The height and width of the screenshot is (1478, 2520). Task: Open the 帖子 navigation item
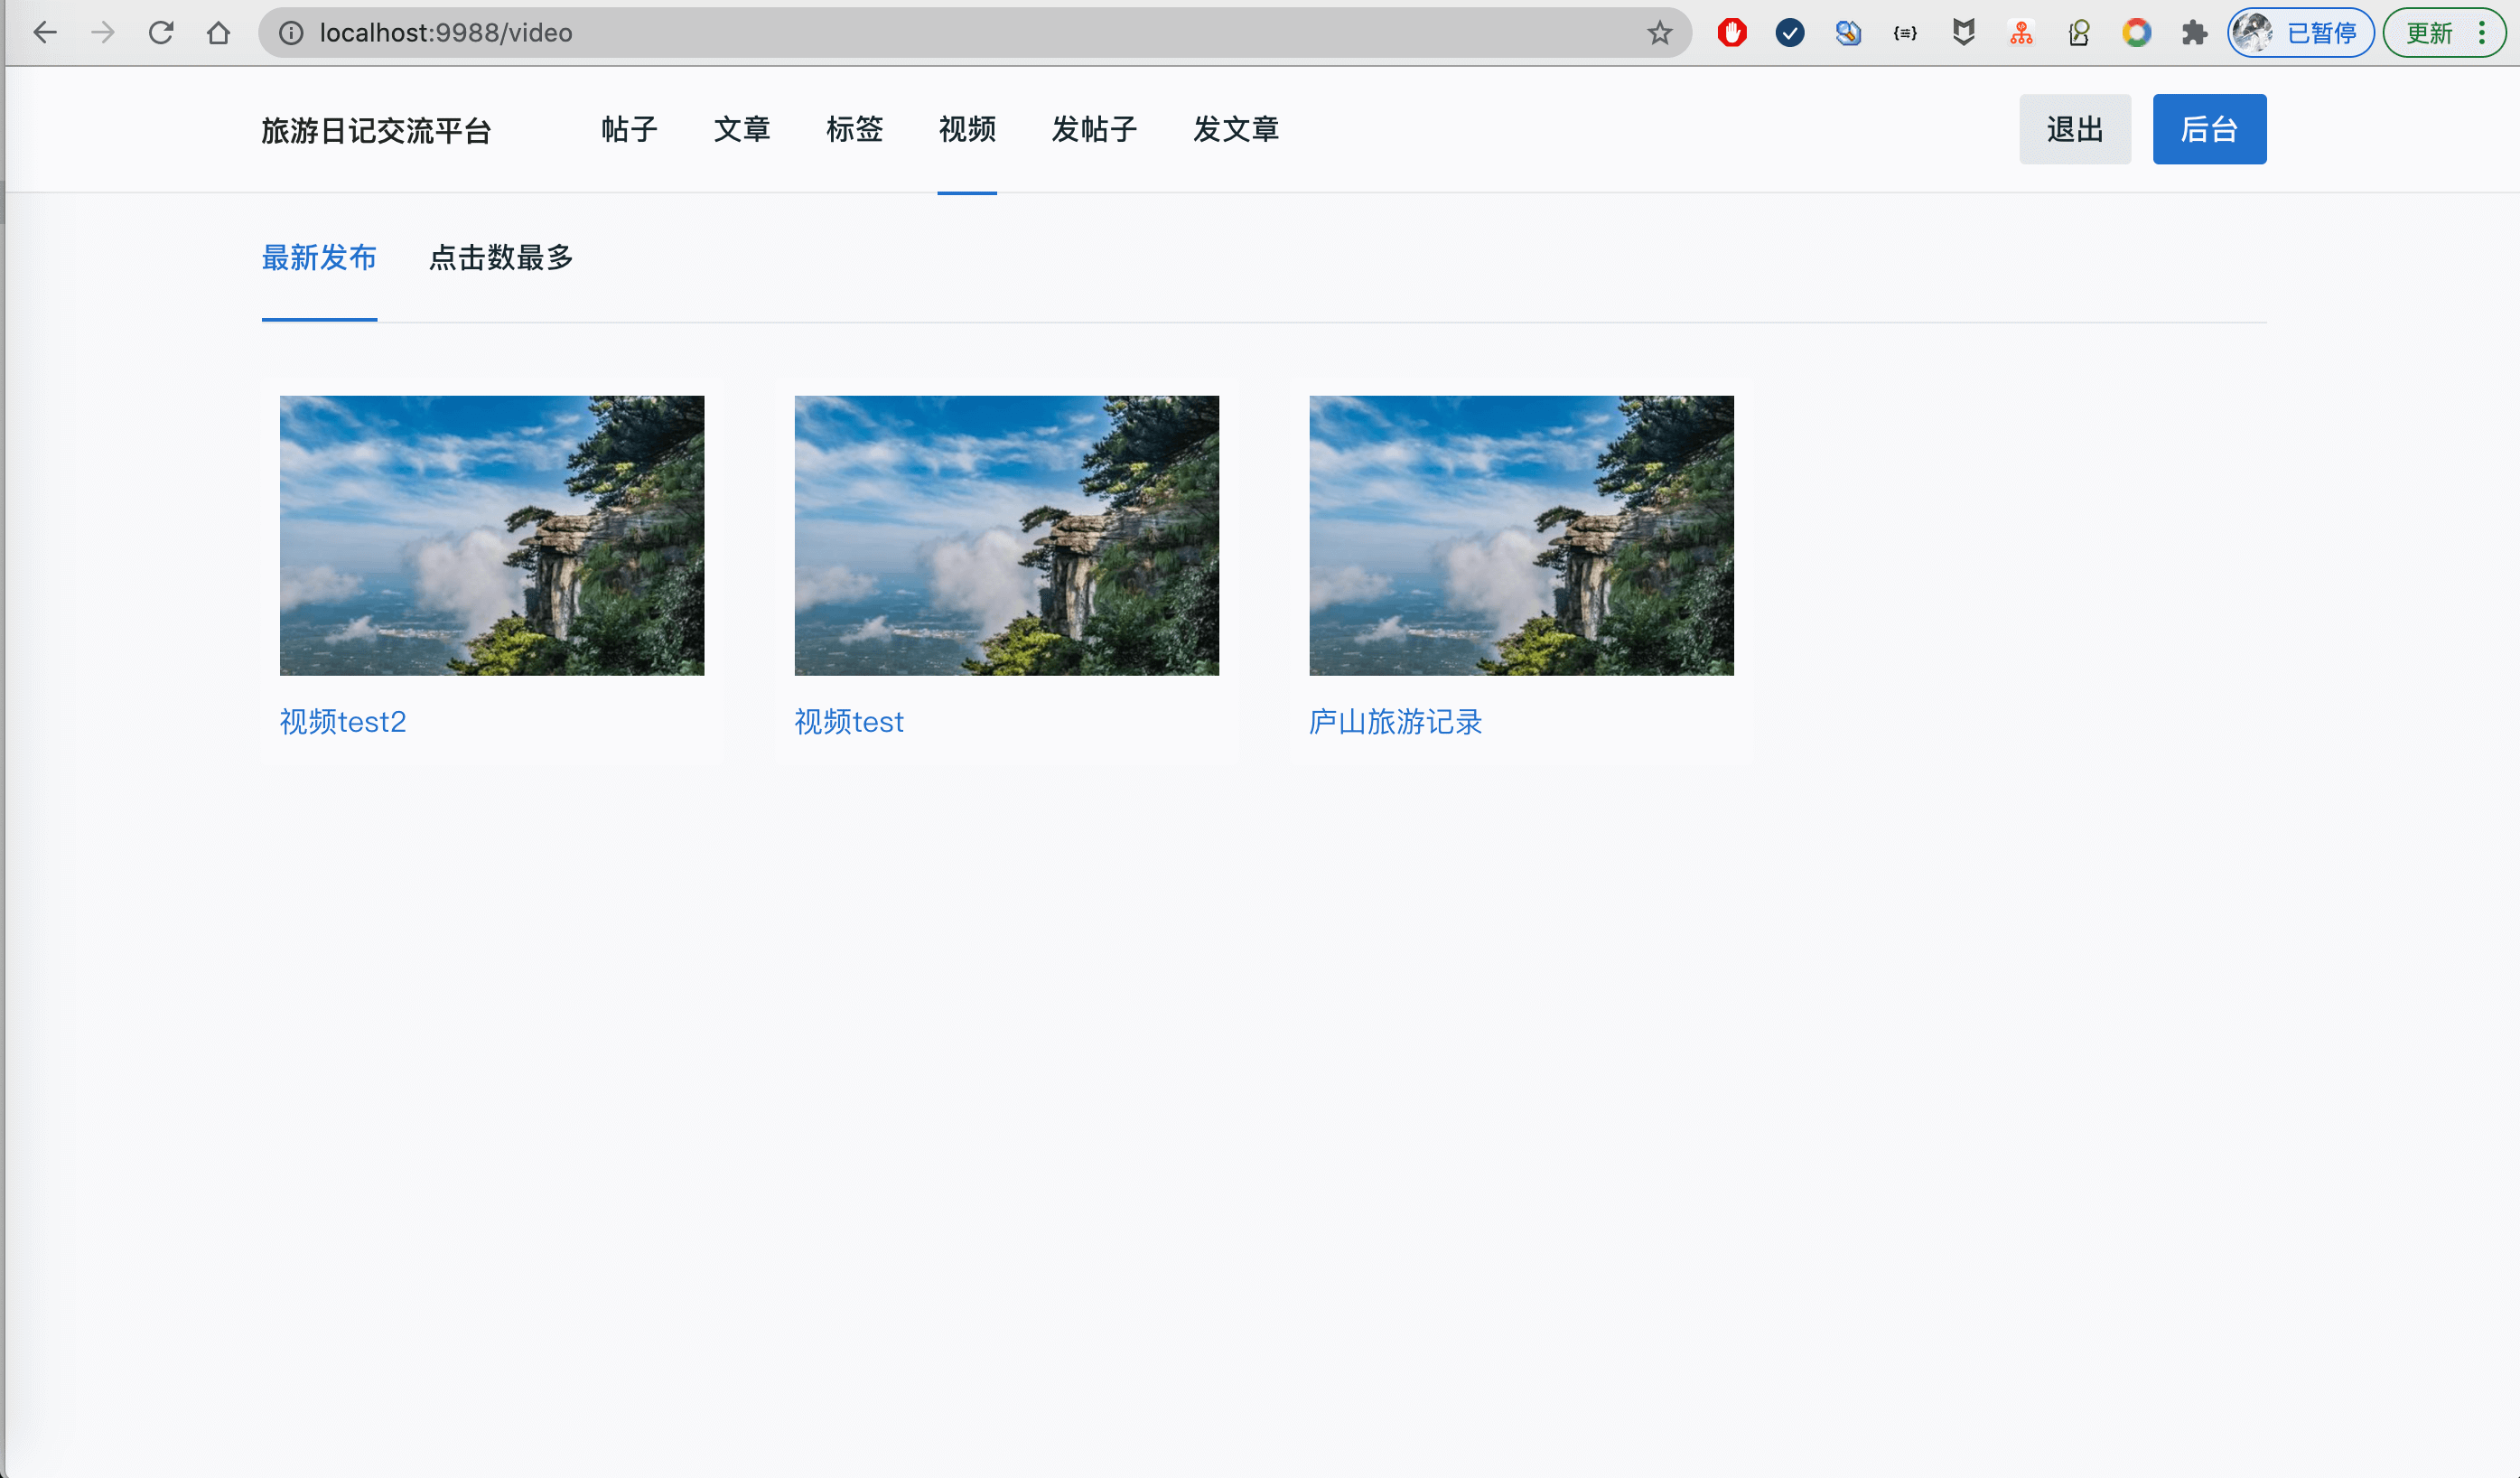click(629, 129)
